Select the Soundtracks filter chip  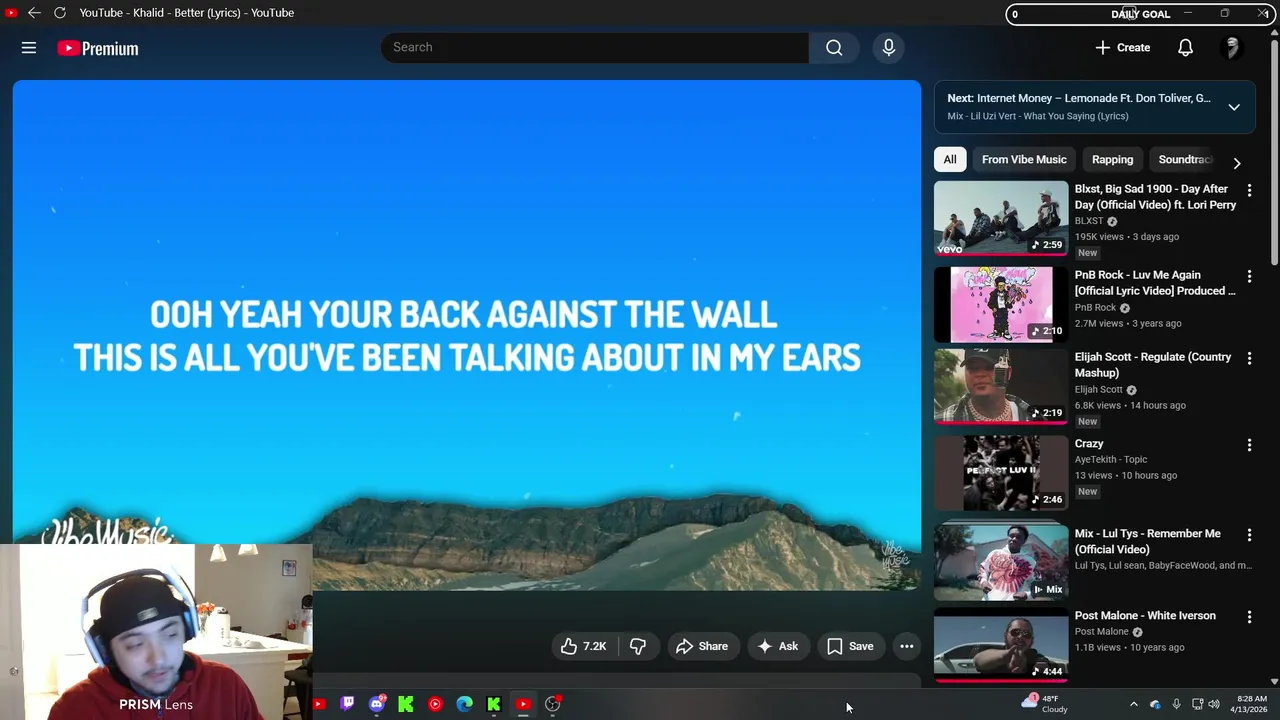(x=1185, y=160)
